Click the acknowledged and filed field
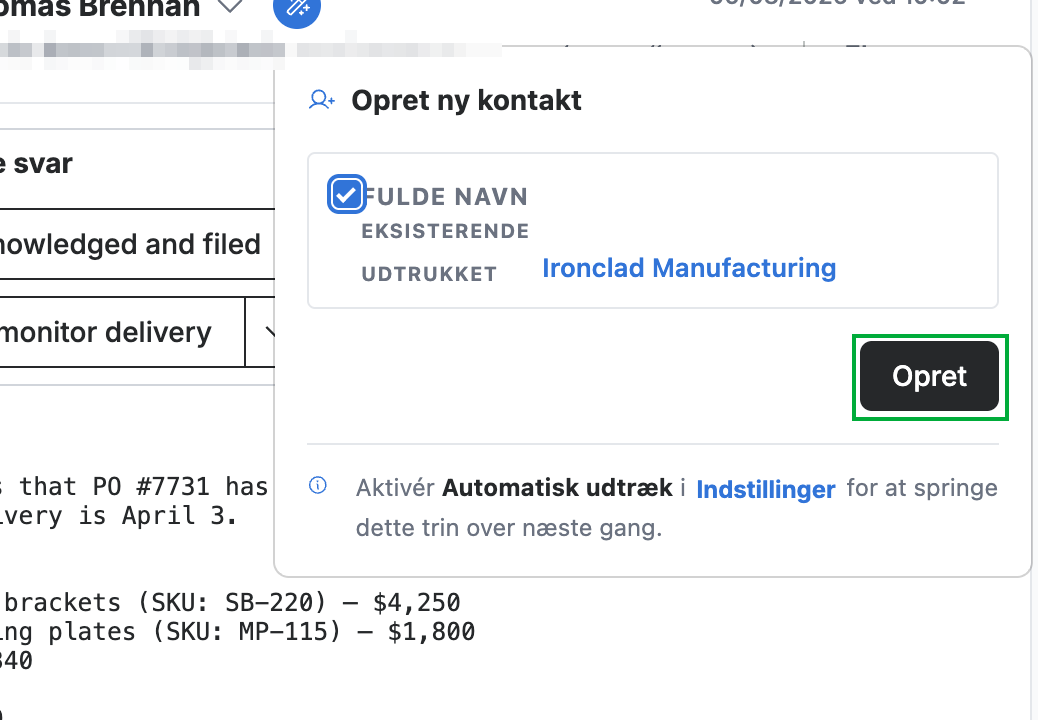 [x=137, y=244]
